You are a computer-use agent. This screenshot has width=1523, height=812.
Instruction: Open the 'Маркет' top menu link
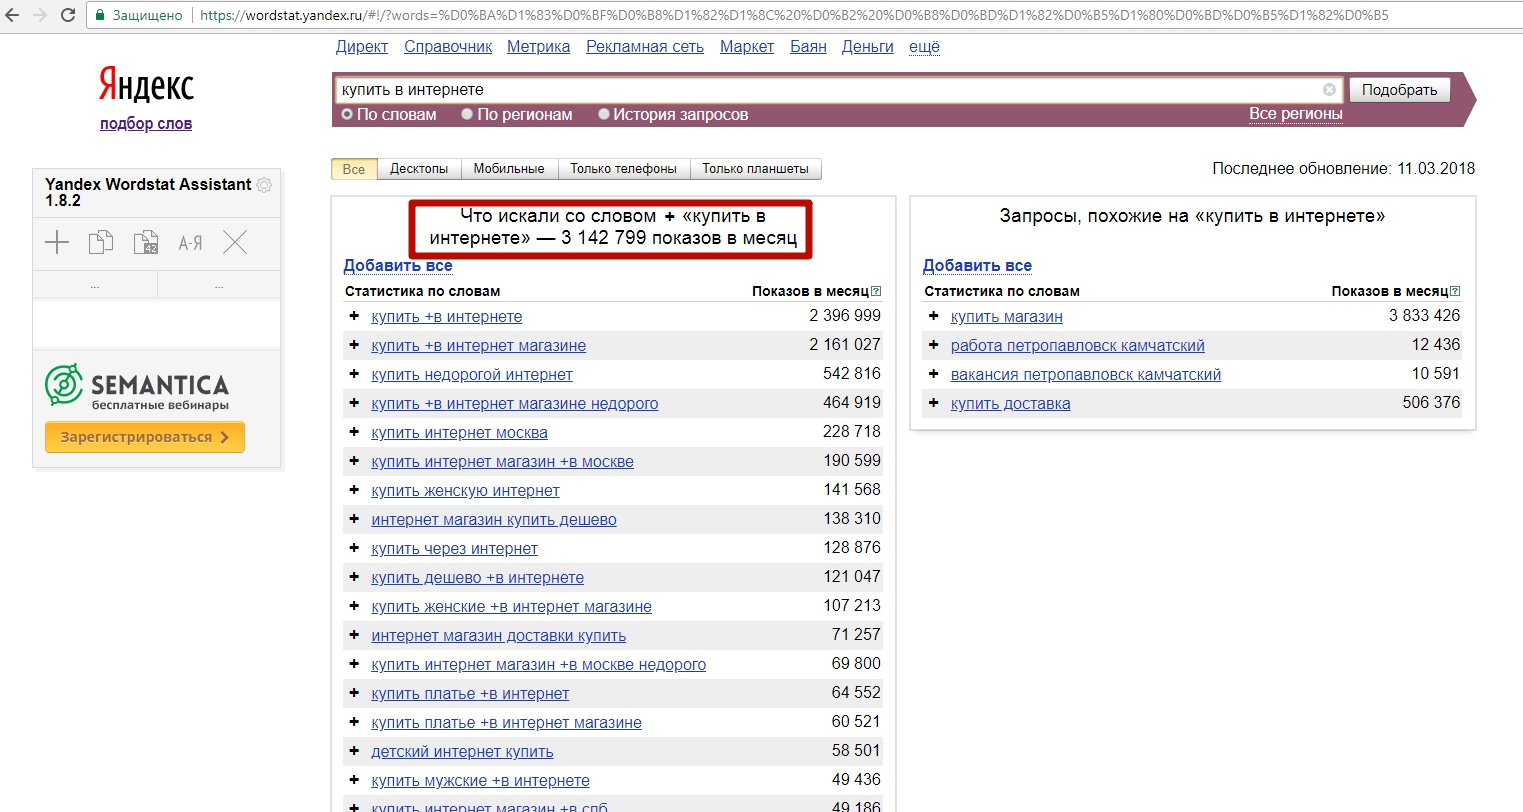tap(747, 47)
